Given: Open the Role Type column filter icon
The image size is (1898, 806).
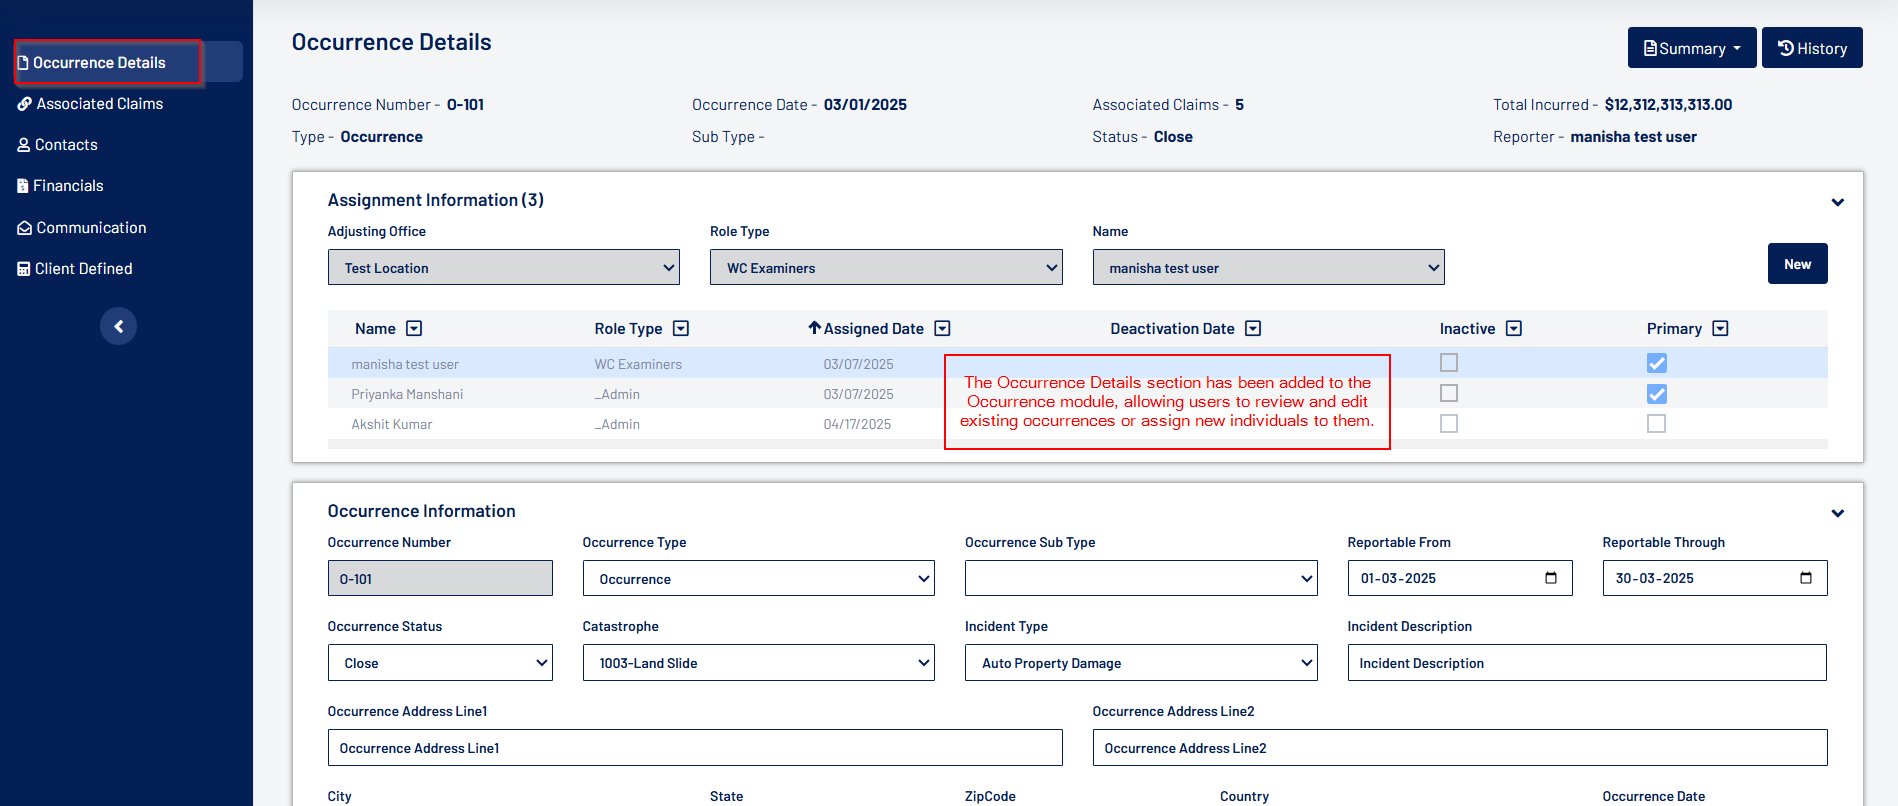Looking at the screenshot, I should [x=681, y=329].
